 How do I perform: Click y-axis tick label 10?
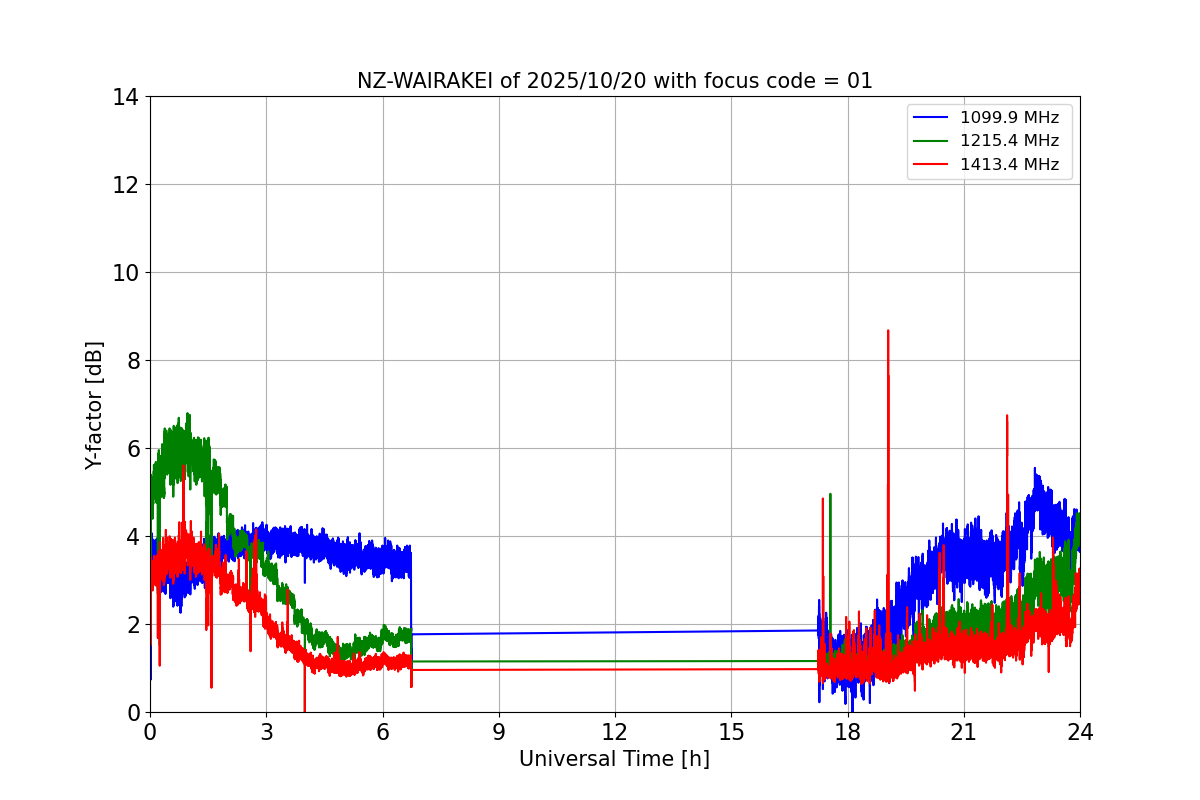coord(125,273)
